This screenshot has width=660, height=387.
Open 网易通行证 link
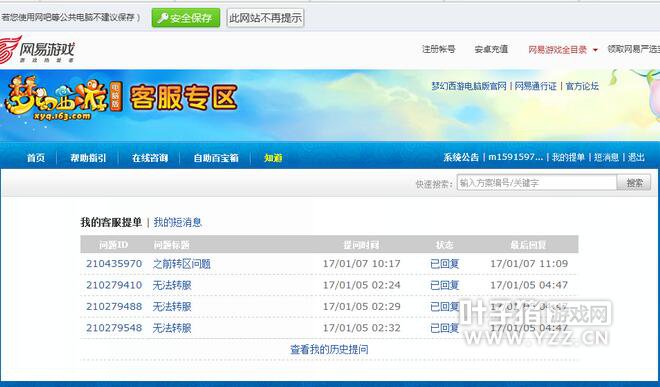535,86
